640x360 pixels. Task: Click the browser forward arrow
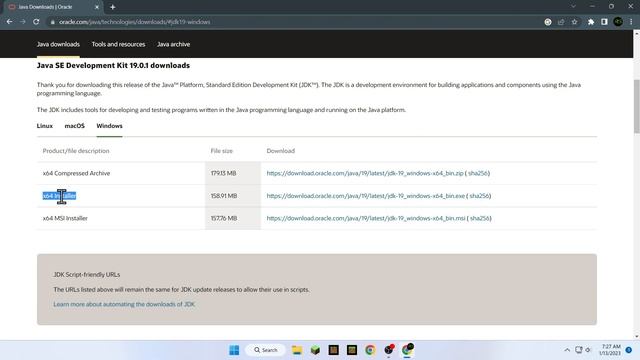click(23, 22)
